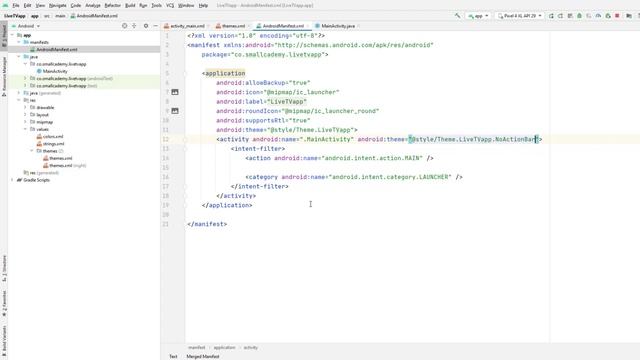Collapse the app module in project tree
640x360 pixels.
[x=12, y=35]
